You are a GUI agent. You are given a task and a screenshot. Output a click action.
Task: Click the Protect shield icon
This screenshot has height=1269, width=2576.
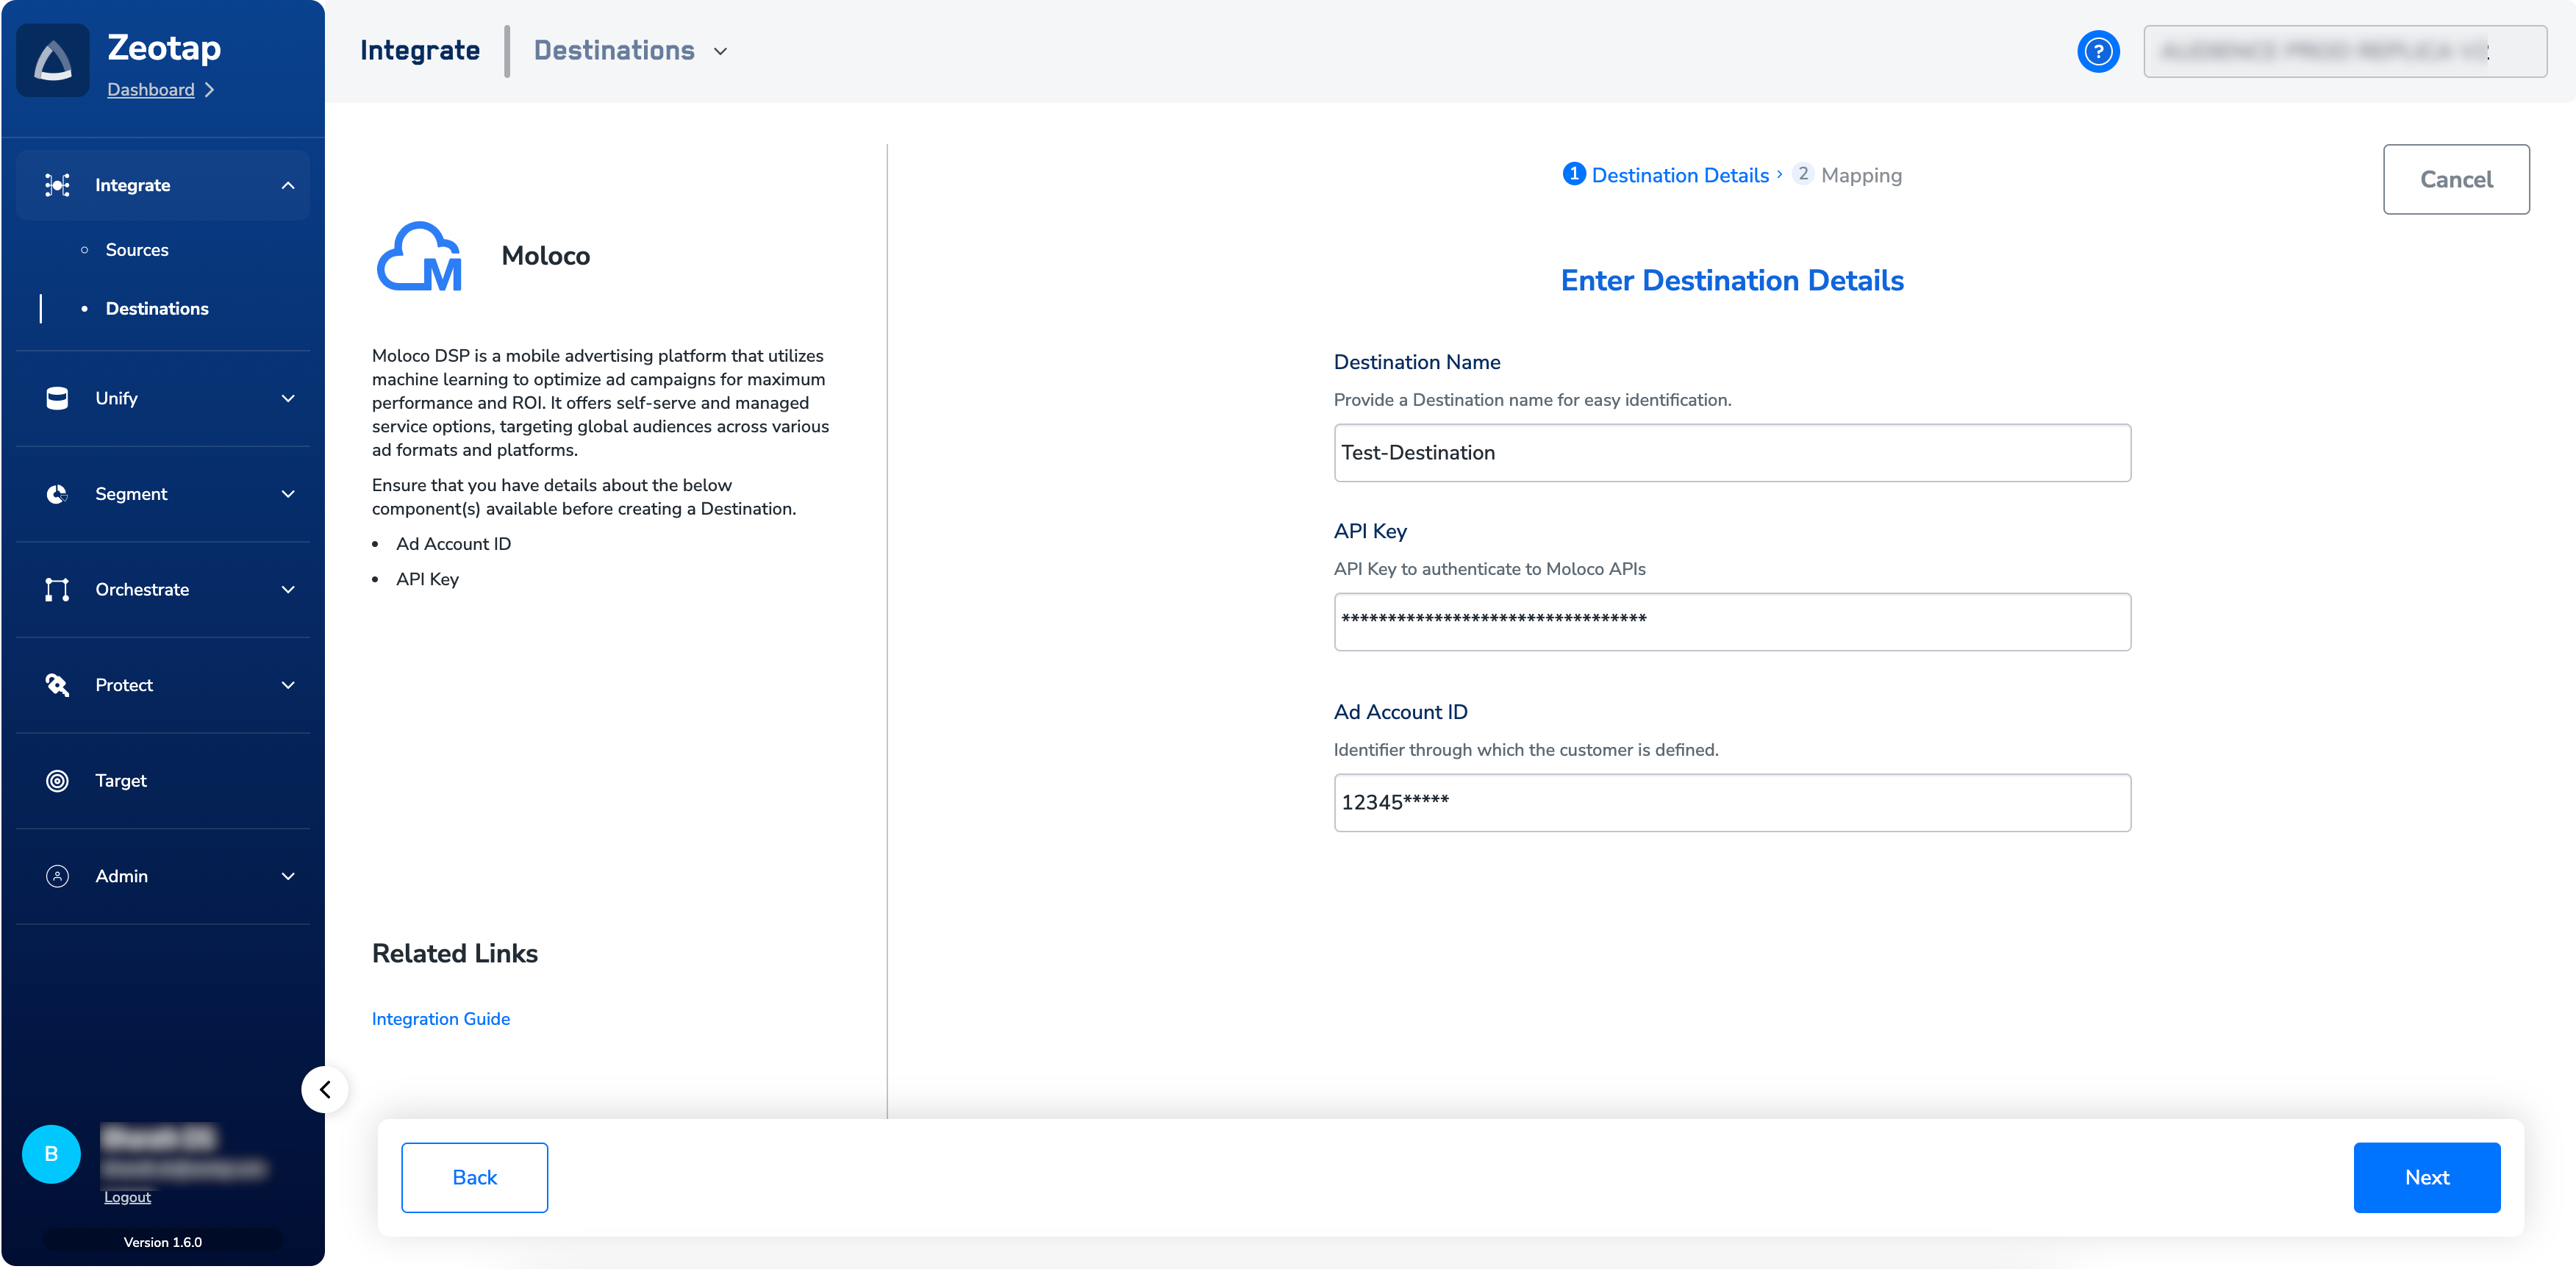tap(57, 685)
